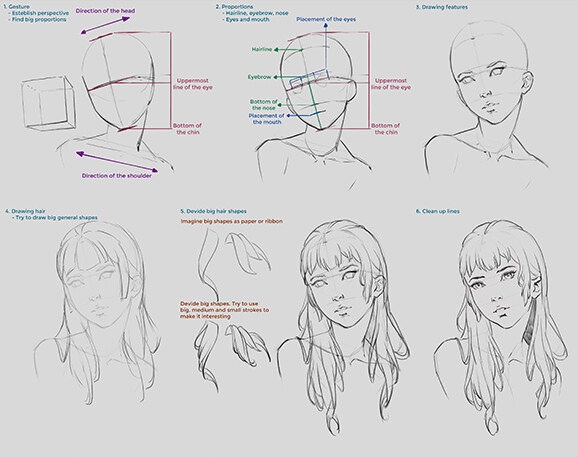Image resolution: width=578 pixels, height=457 pixels.
Task: Click "Uppermost line of the eye" in step 1
Action: pyautogui.click(x=193, y=84)
